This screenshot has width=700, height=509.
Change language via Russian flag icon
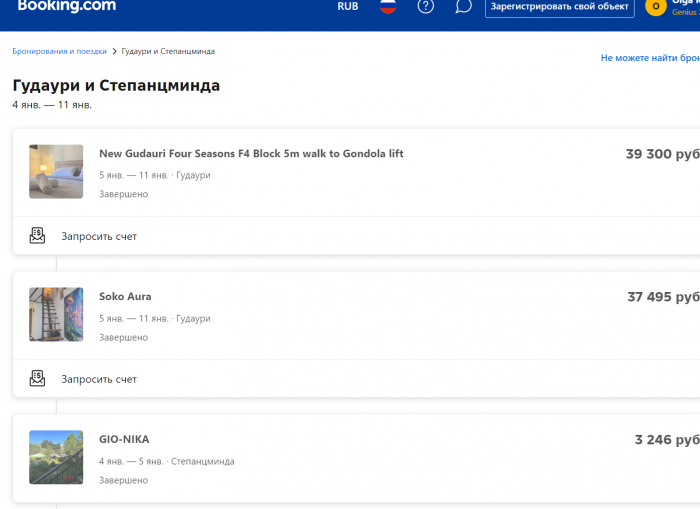(x=388, y=6)
